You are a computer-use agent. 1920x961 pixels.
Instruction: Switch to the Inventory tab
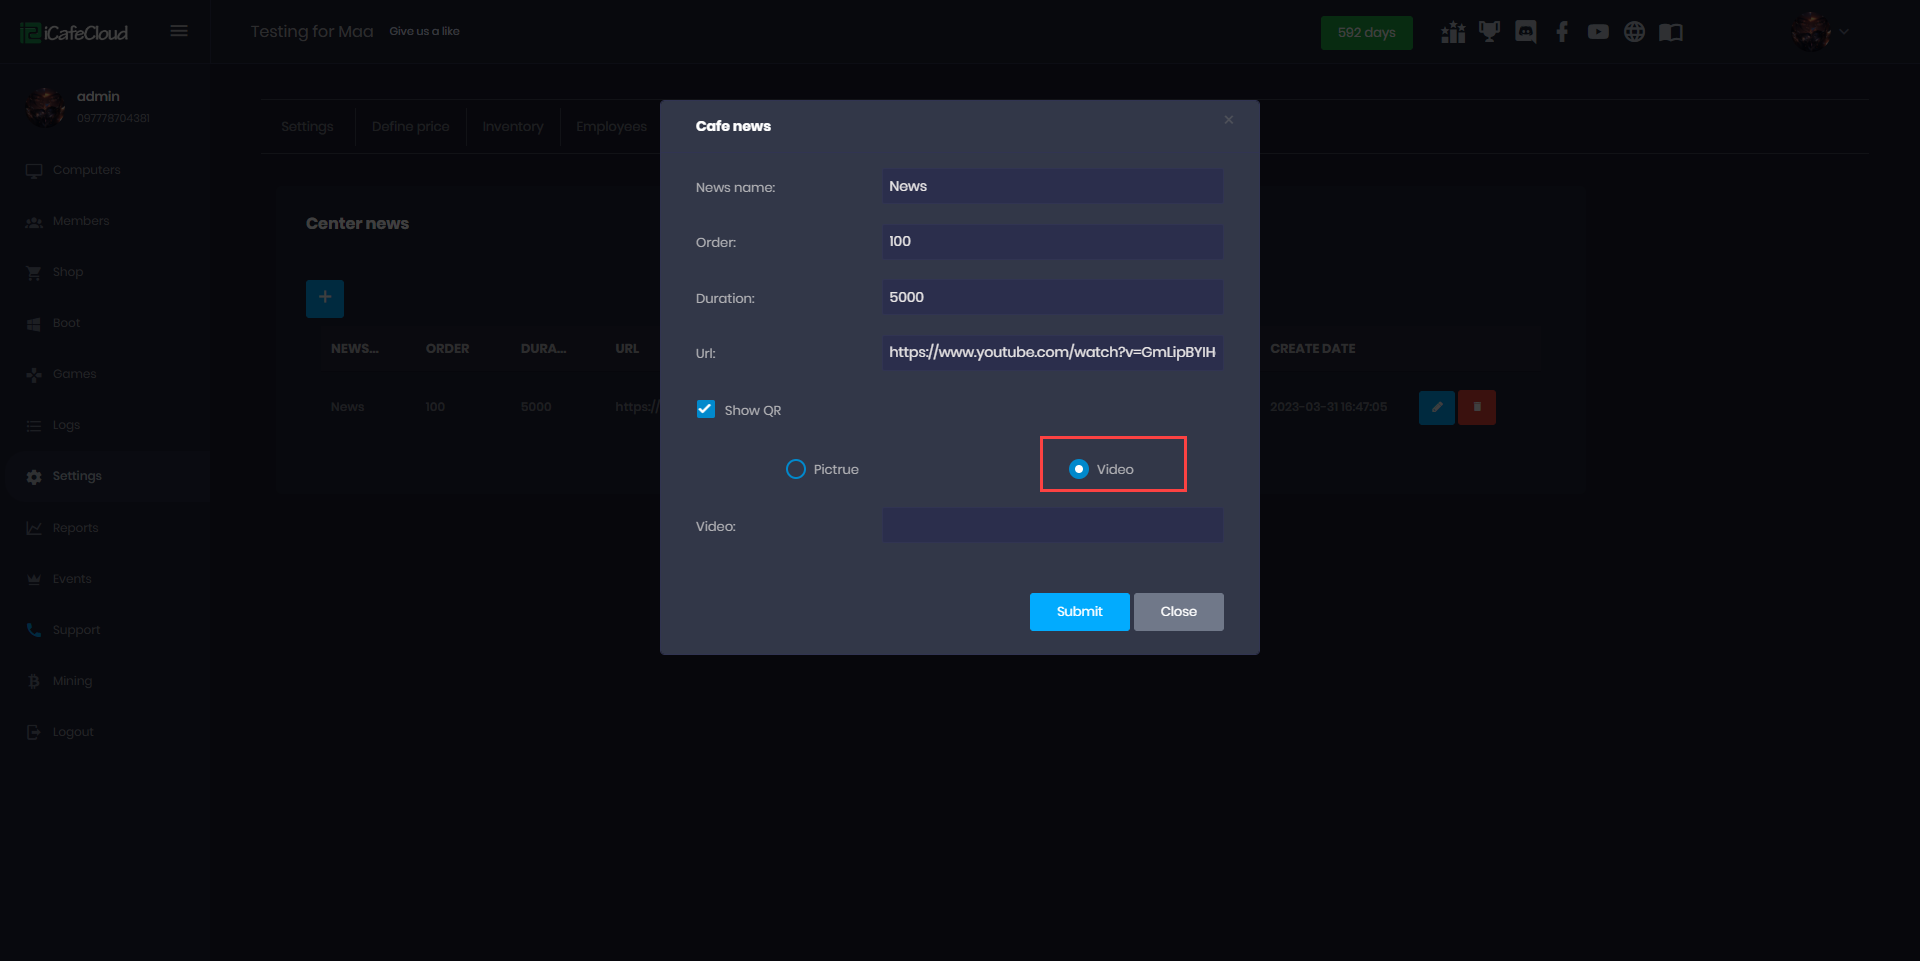coord(512,127)
